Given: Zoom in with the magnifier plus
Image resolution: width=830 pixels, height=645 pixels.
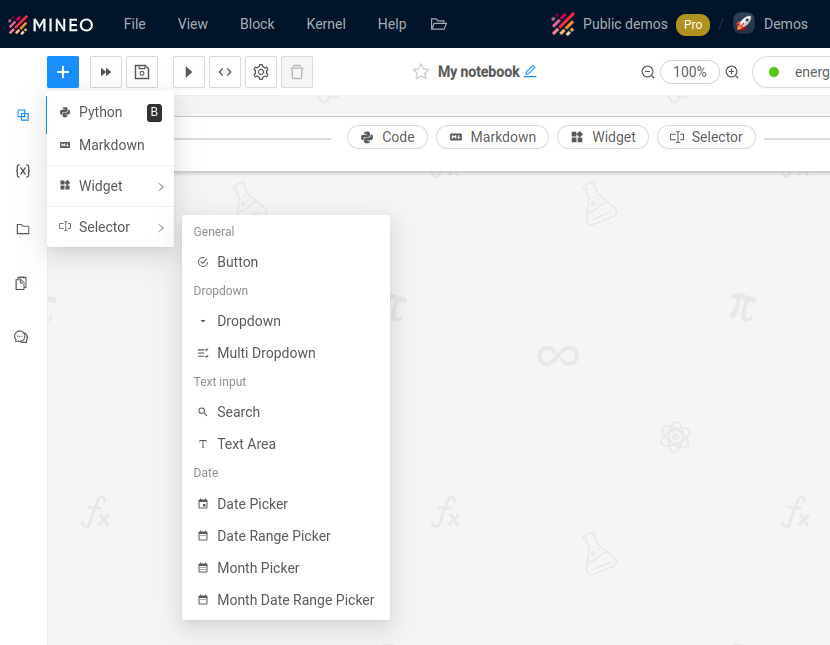Looking at the screenshot, I should pos(732,72).
